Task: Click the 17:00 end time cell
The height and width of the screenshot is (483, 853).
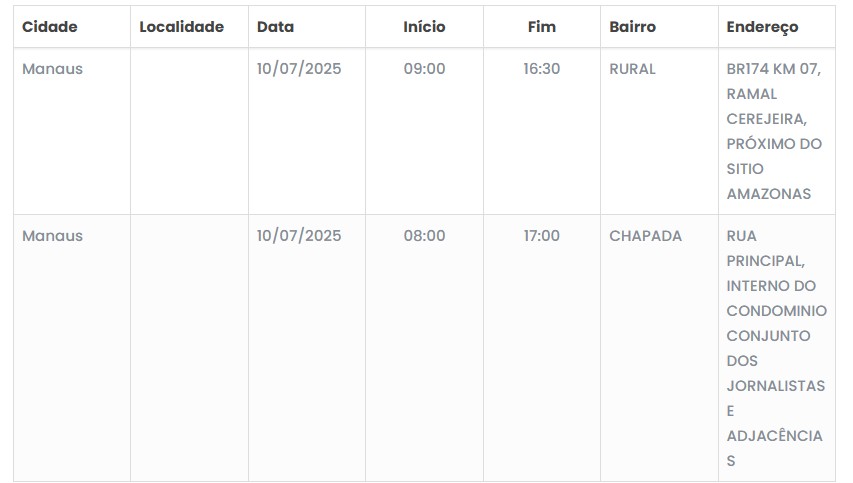Action: pyautogui.click(x=541, y=236)
